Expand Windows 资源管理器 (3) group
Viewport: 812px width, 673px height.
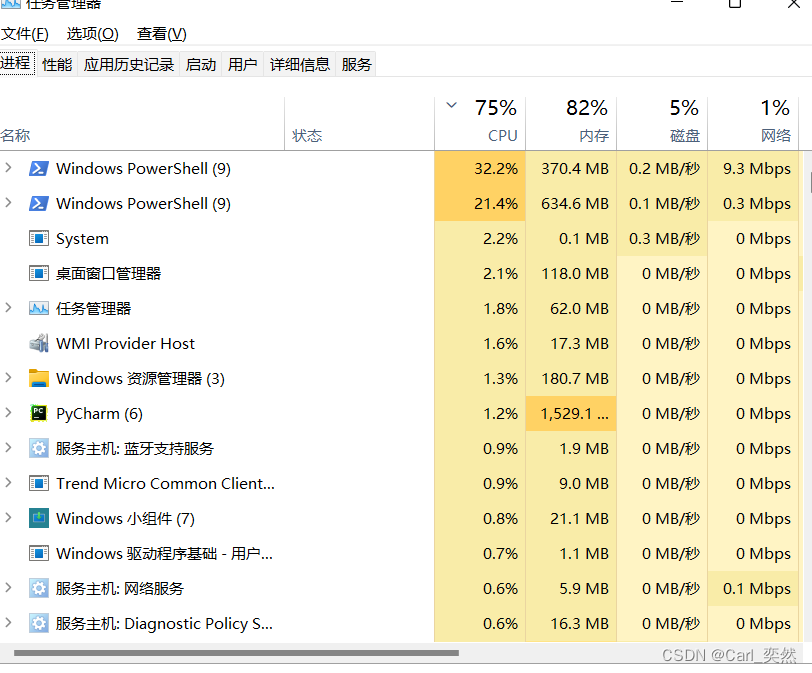[8, 378]
